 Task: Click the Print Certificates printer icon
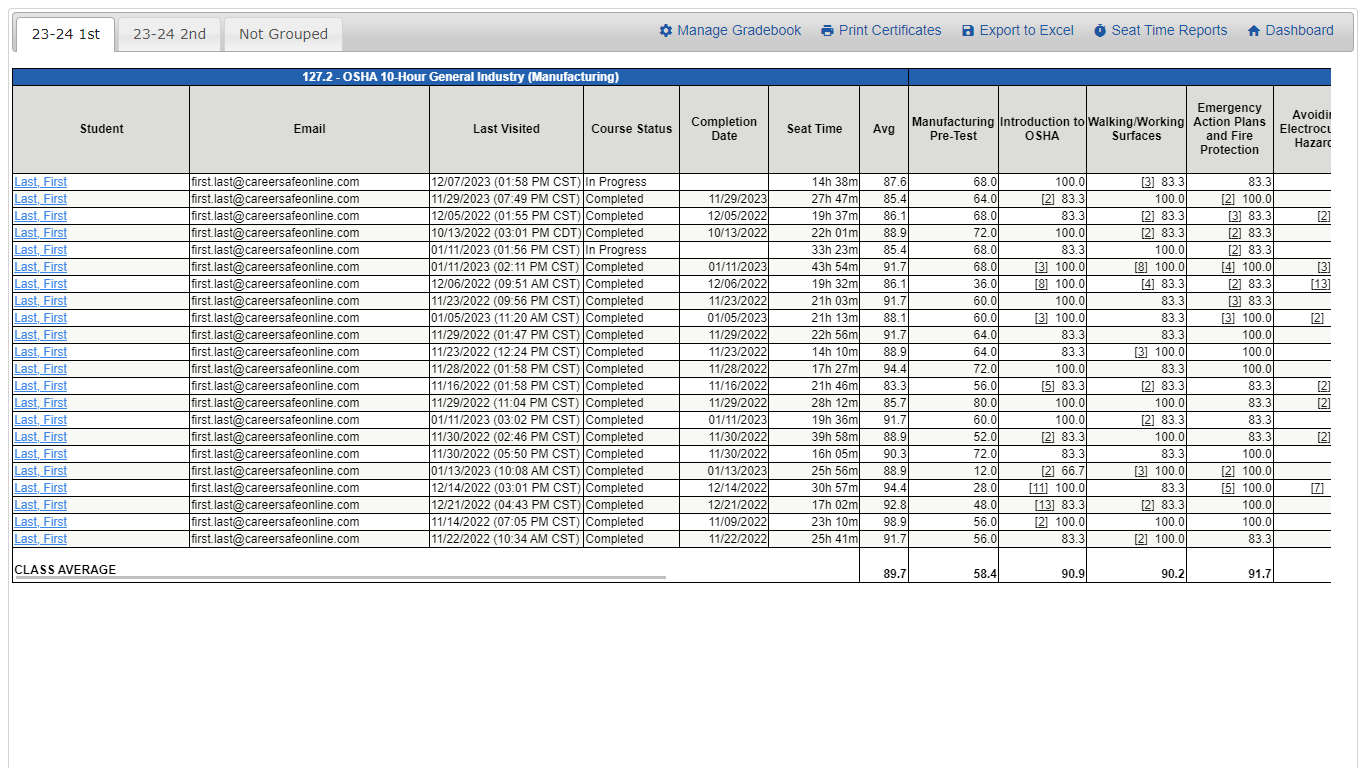[827, 31]
